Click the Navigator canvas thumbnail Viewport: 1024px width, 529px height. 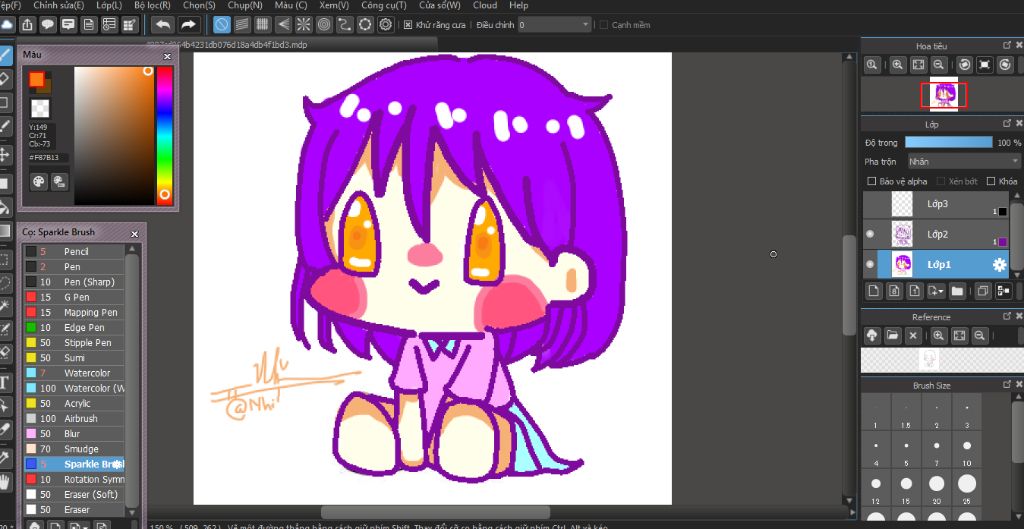click(943, 95)
